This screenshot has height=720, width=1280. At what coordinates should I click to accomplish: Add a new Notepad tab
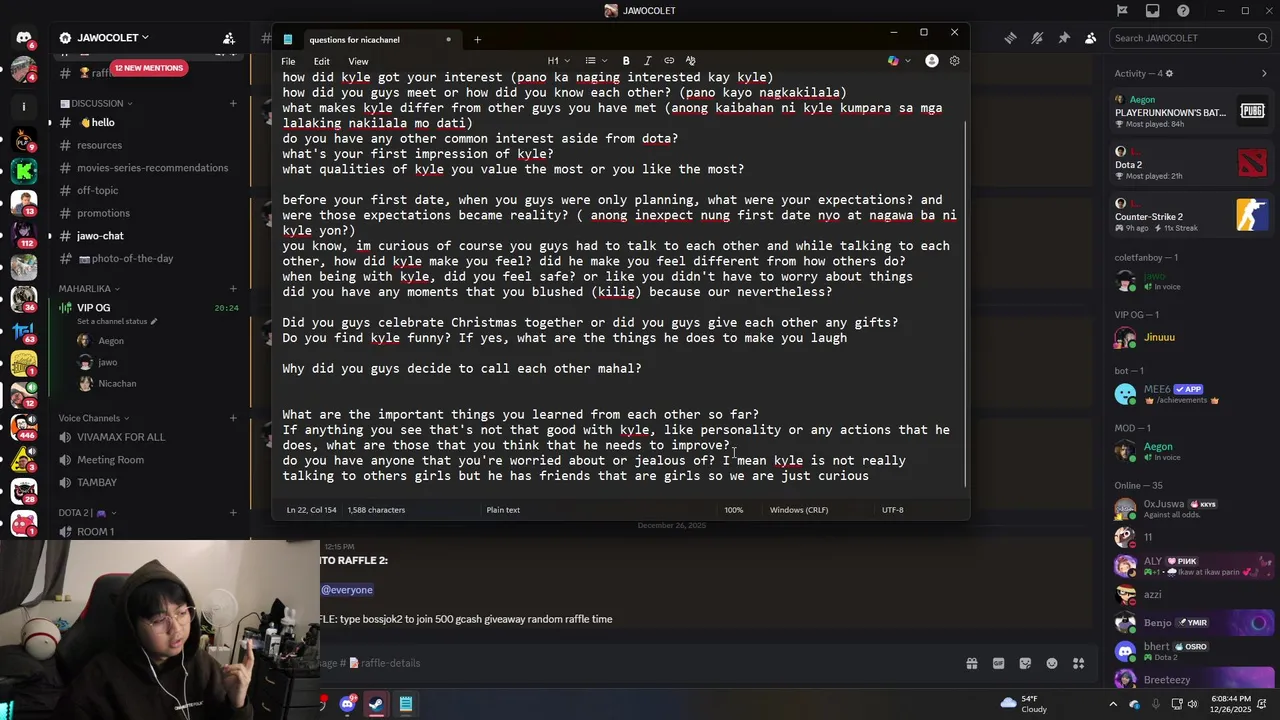click(x=477, y=40)
